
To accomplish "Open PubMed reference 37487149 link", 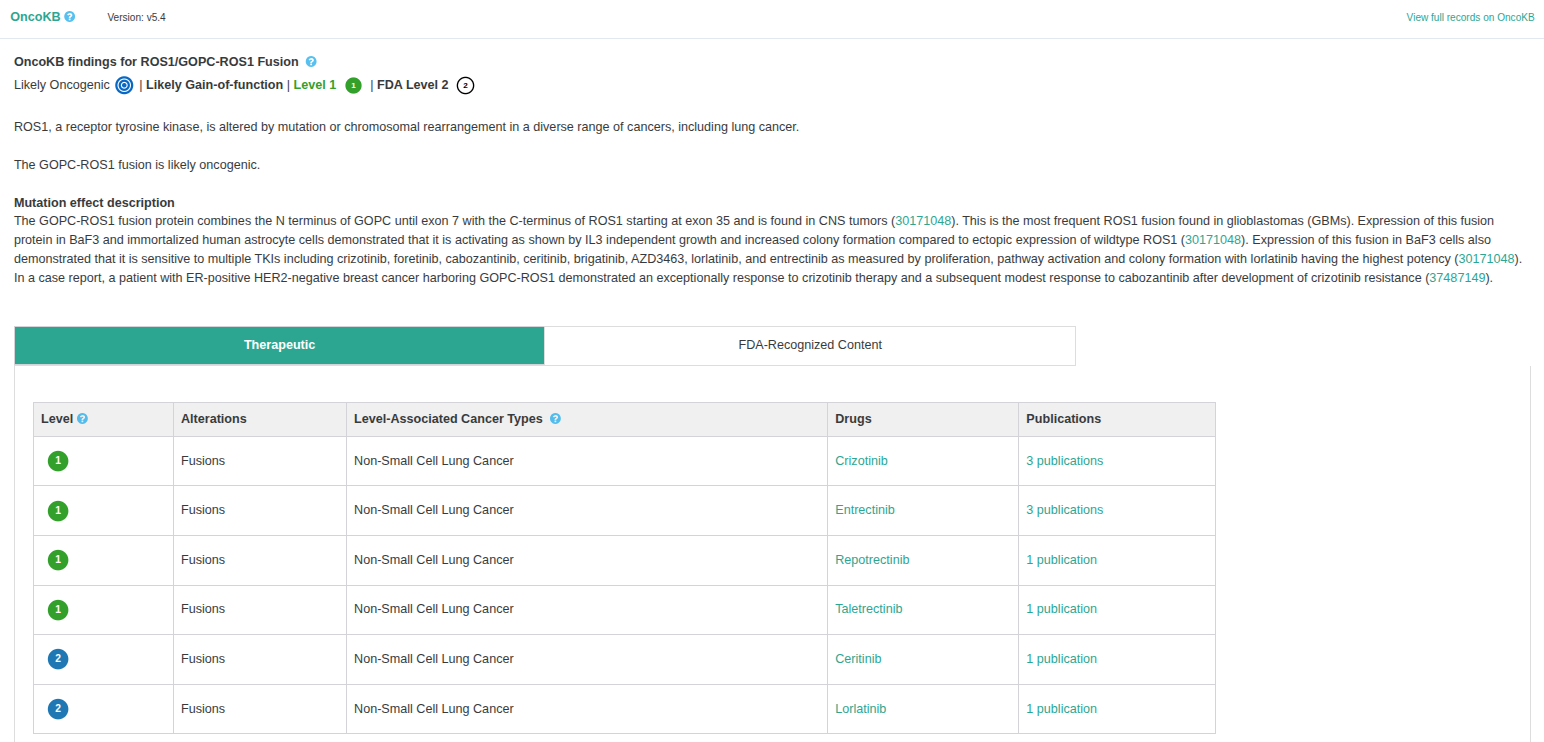I will click(1458, 278).
